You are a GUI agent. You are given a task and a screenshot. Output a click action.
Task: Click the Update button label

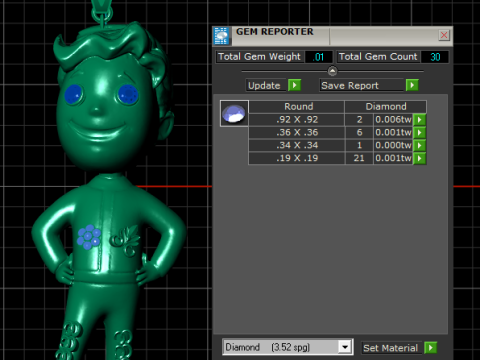[266, 85]
